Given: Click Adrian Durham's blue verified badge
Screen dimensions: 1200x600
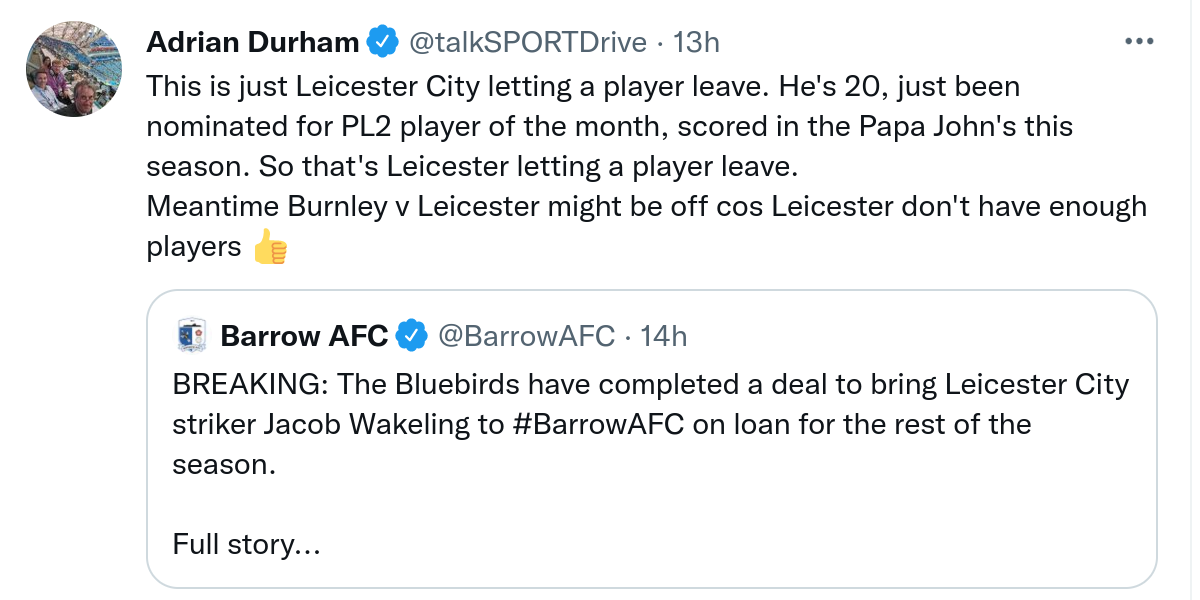Looking at the screenshot, I should click(381, 42).
